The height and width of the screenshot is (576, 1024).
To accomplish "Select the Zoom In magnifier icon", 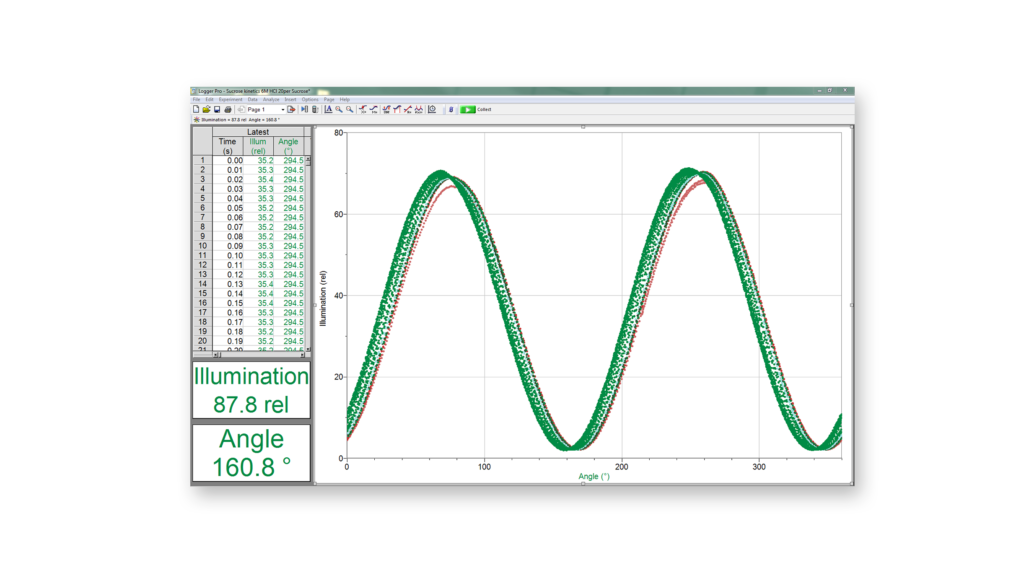I will tap(339, 109).
